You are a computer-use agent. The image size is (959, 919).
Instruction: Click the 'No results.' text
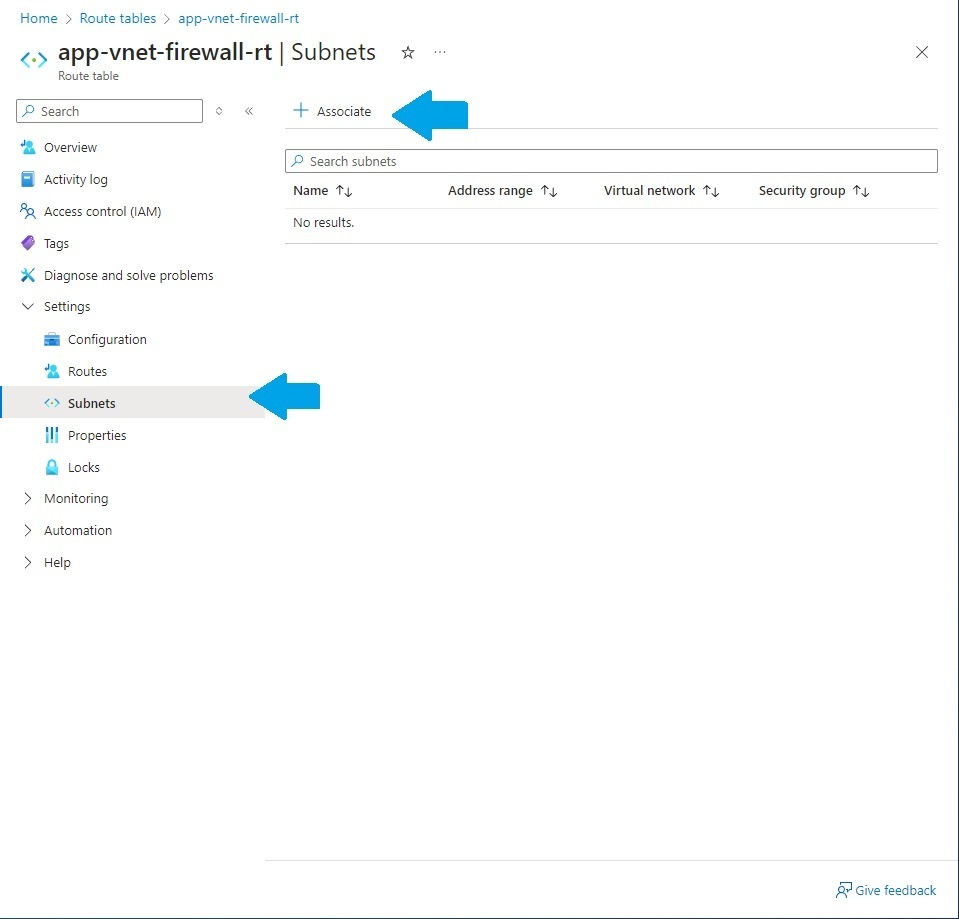coord(324,223)
